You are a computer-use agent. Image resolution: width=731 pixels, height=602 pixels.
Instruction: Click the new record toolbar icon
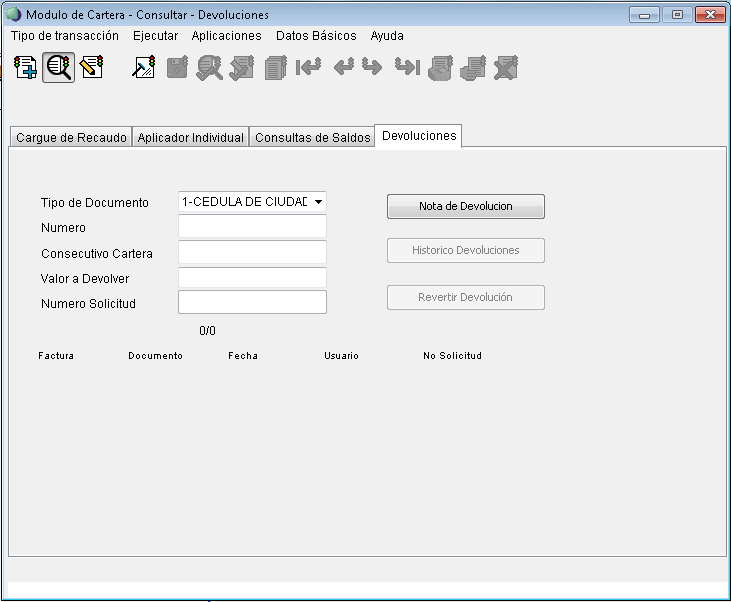tap(26, 68)
